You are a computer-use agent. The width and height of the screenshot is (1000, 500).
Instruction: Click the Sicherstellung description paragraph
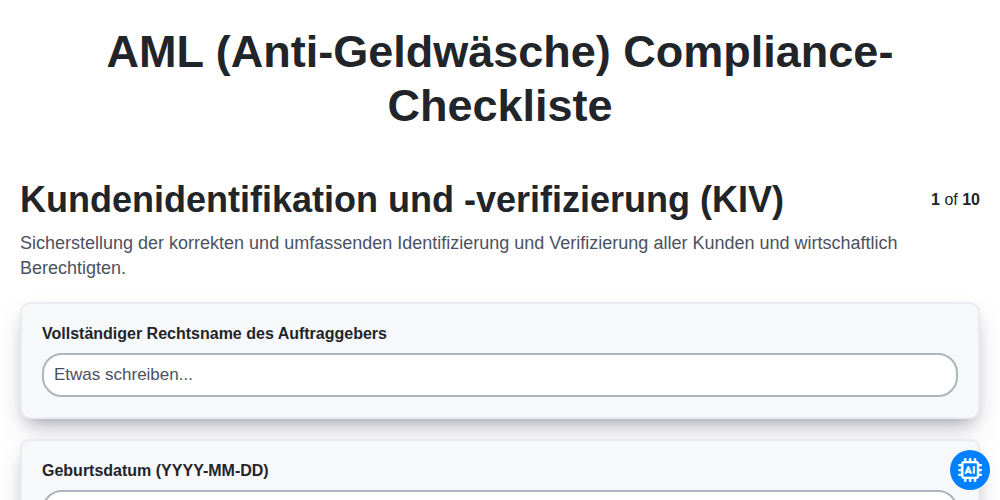click(459, 256)
